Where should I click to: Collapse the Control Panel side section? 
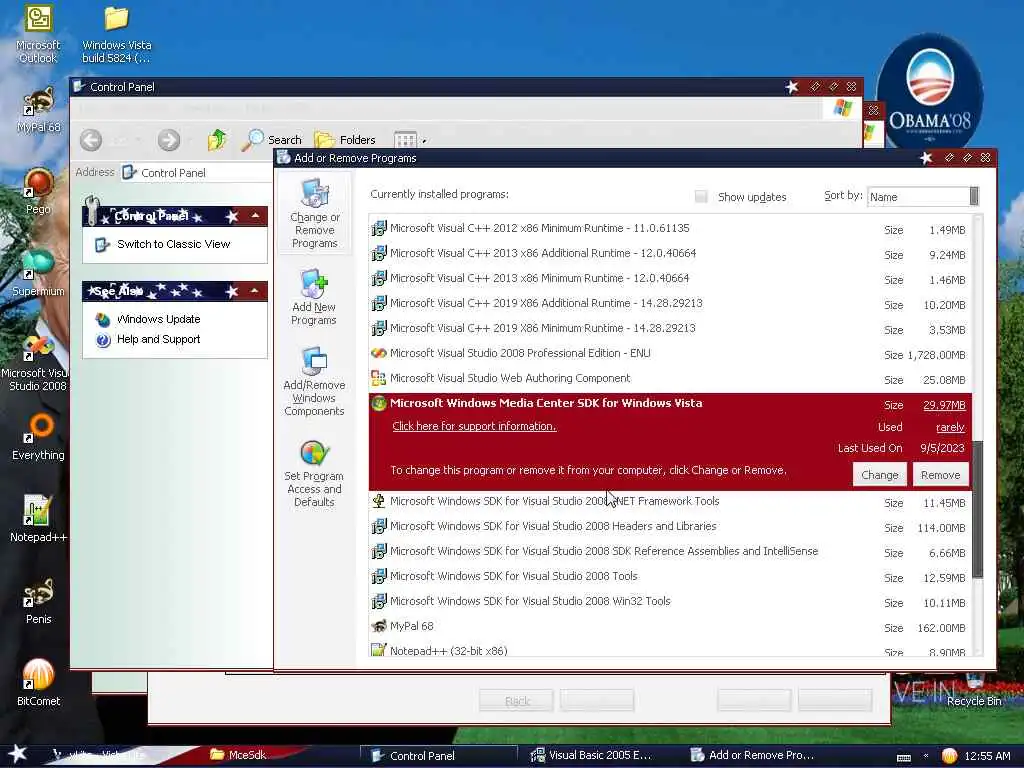pos(255,216)
